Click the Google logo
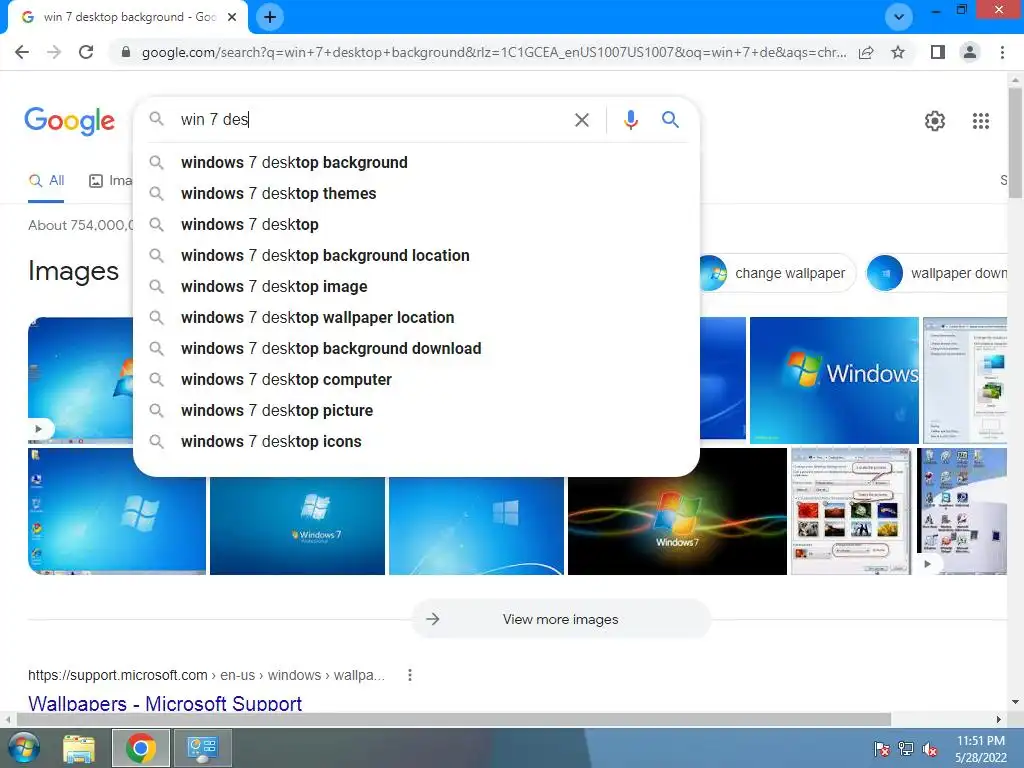 [70, 121]
